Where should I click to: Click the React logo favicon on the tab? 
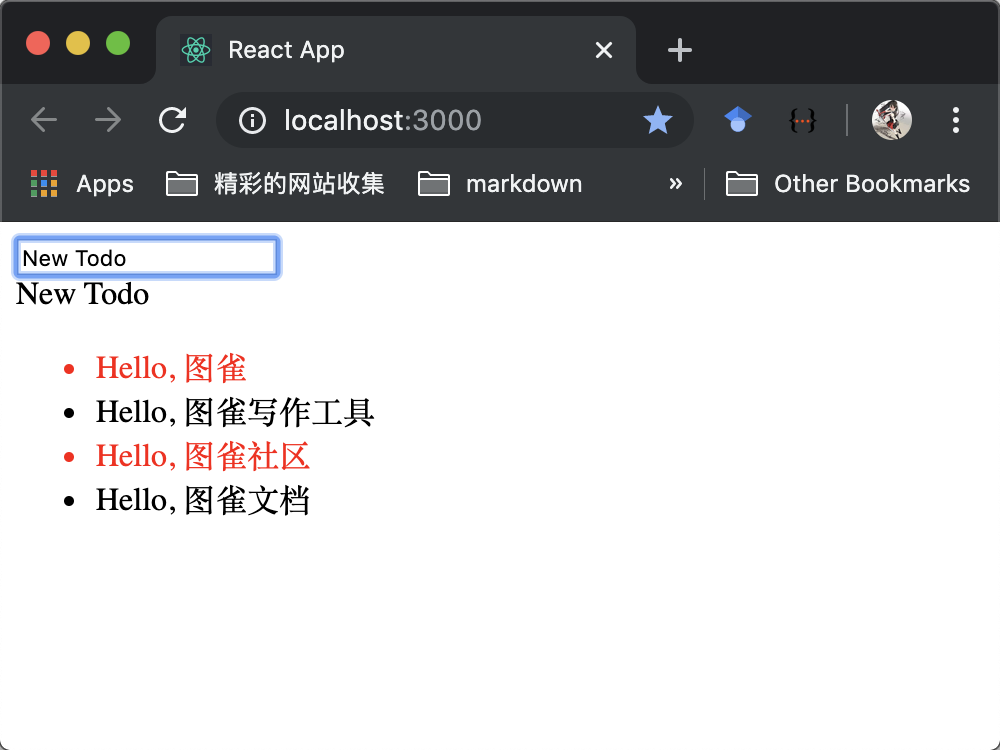pyautogui.click(x=197, y=49)
